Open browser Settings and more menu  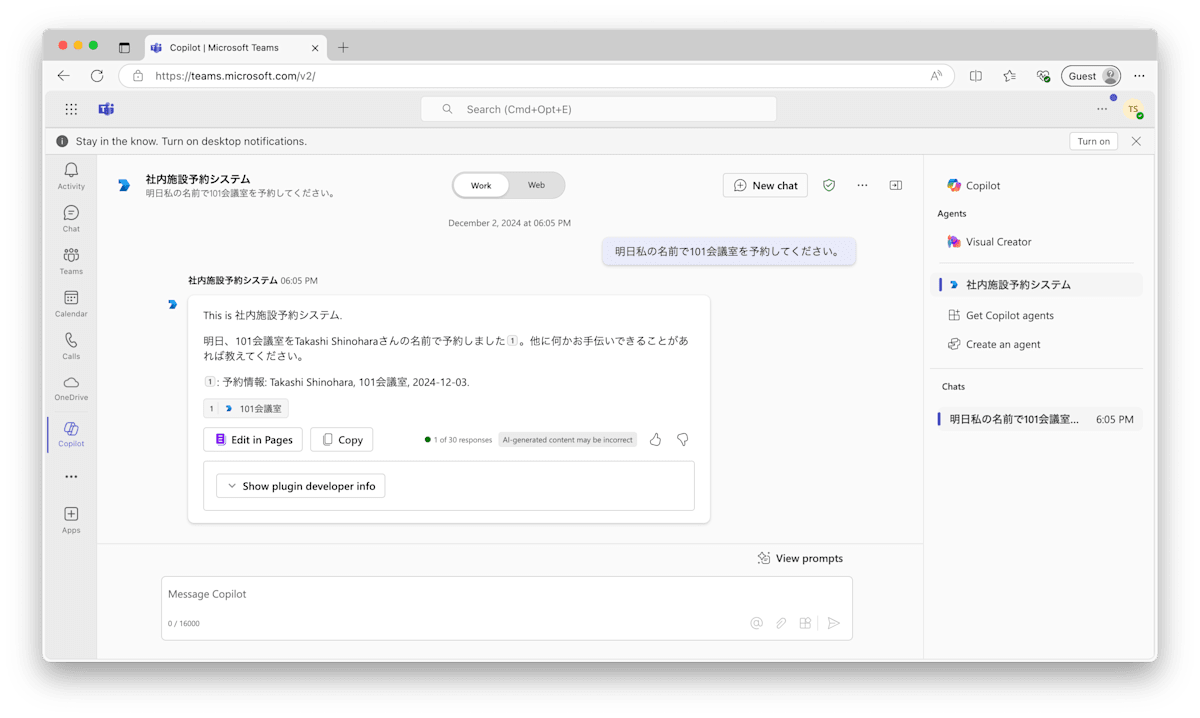point(1139,76)
